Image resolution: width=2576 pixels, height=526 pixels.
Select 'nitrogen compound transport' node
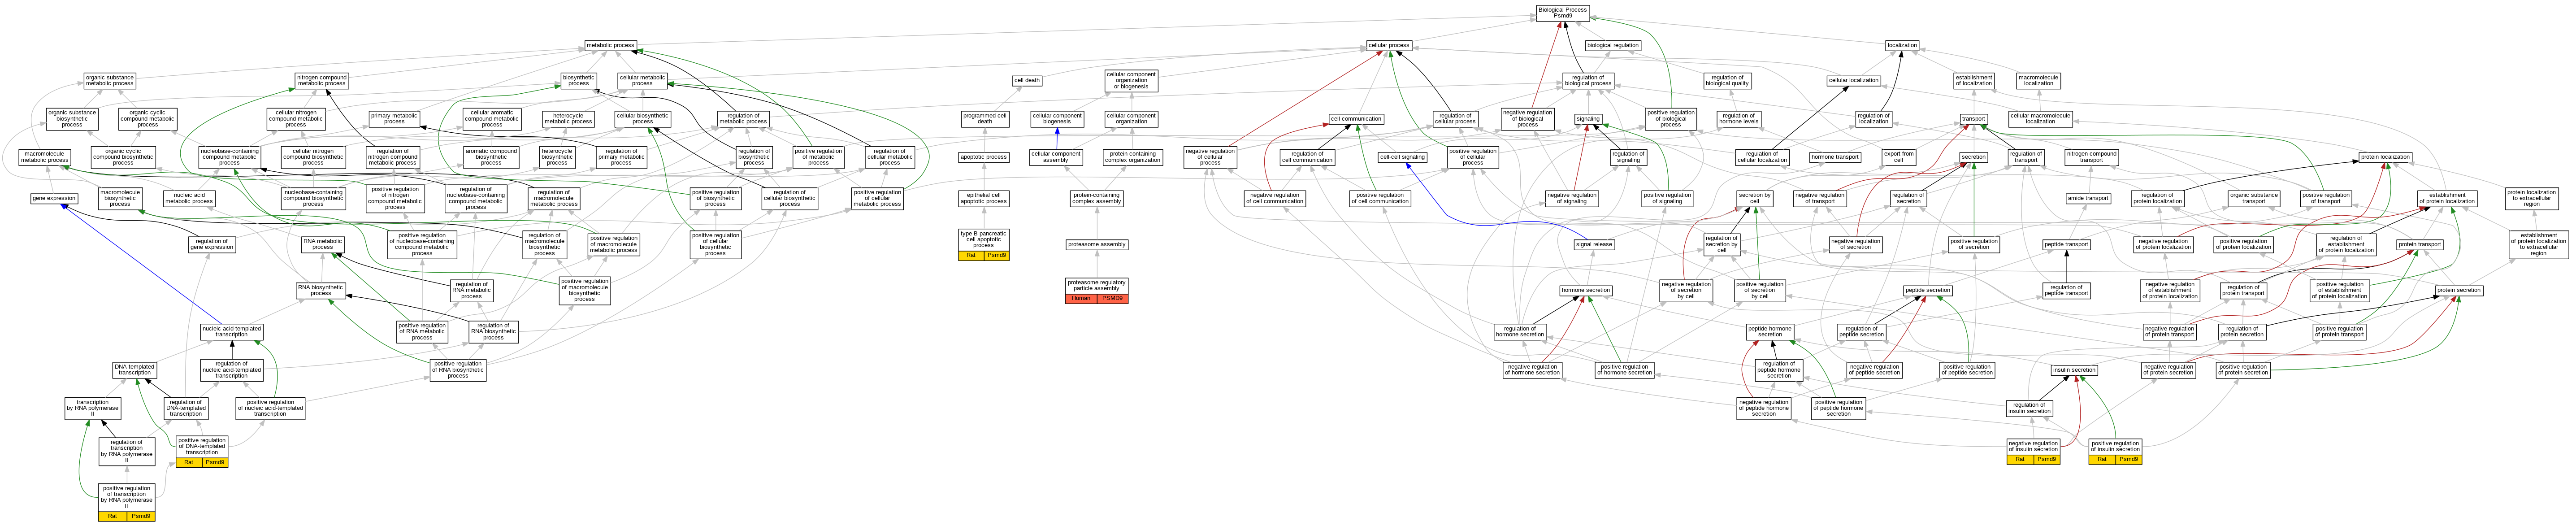click(2092, 157)
